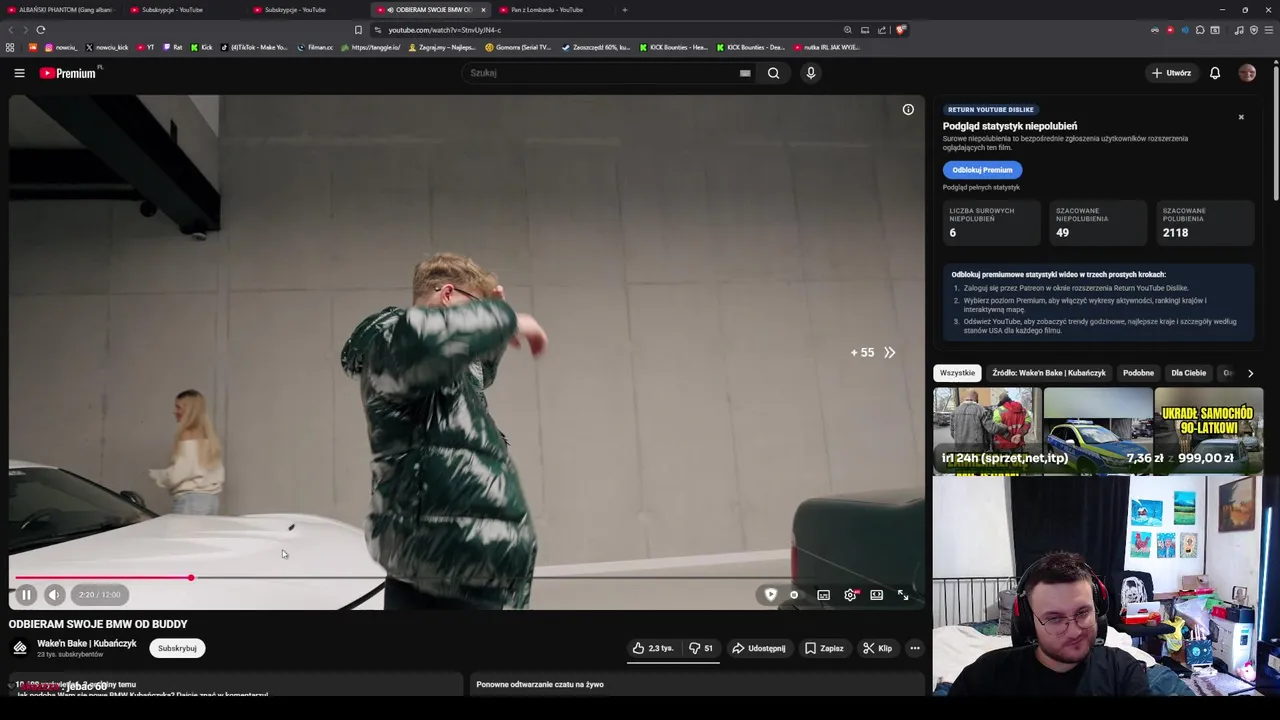The image size is (1280, 720).
Task: Start voice search with microphone icon
Action: 811,73
